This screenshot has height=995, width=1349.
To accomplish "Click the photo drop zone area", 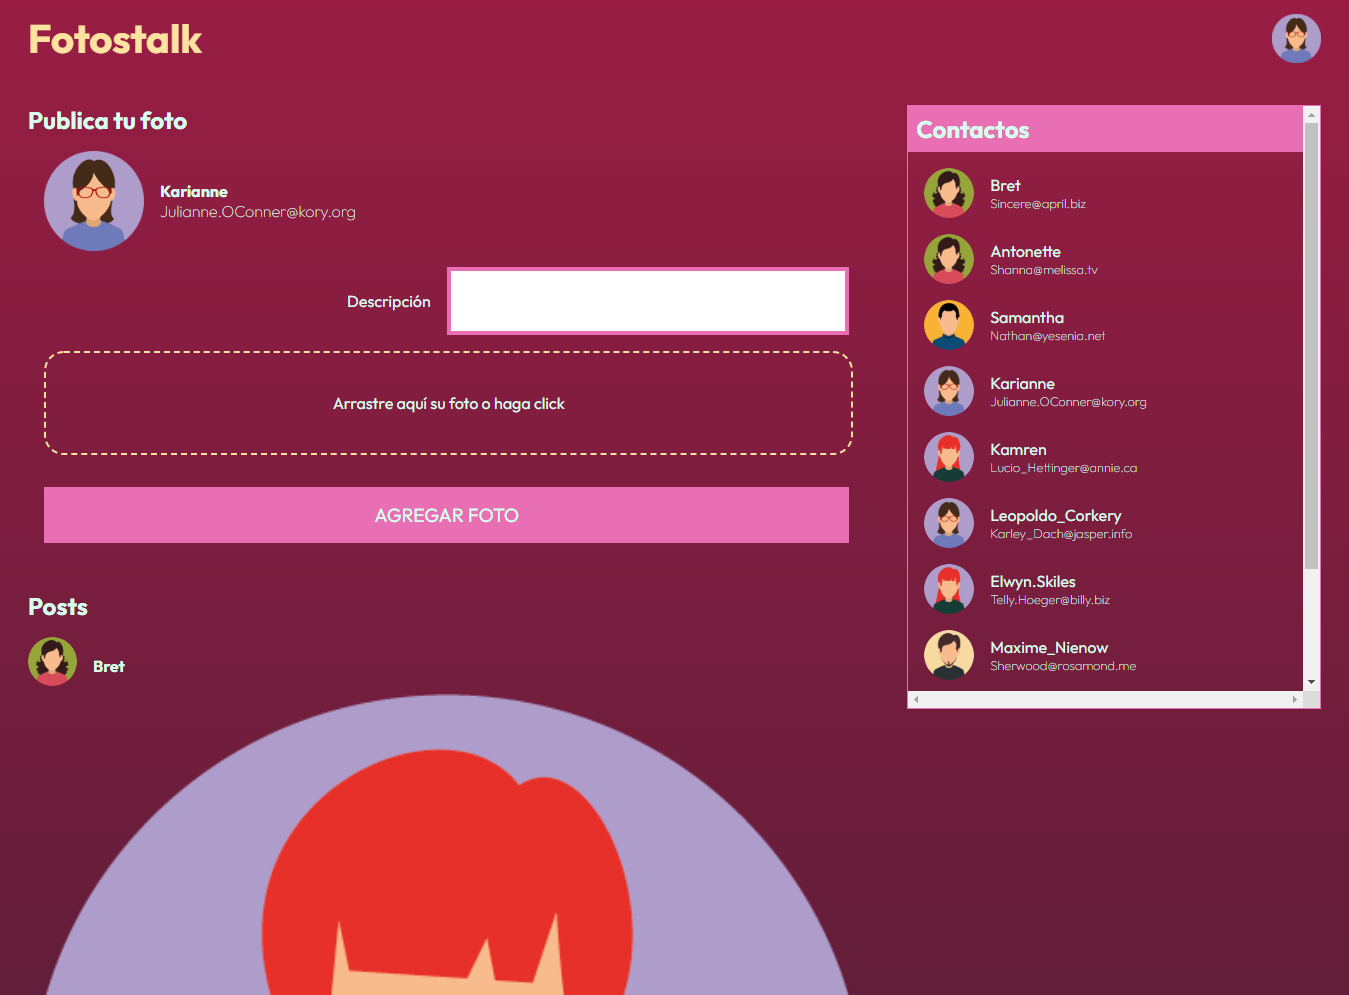I will coord(448,403).
